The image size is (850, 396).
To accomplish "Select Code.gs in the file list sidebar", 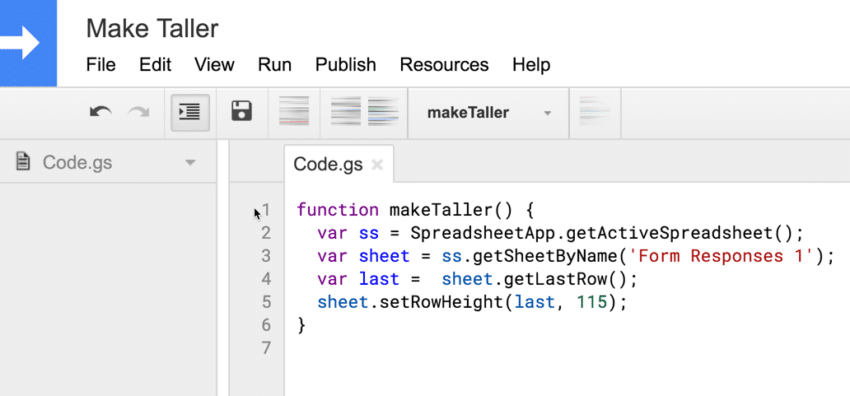I will tap(78, 163).
